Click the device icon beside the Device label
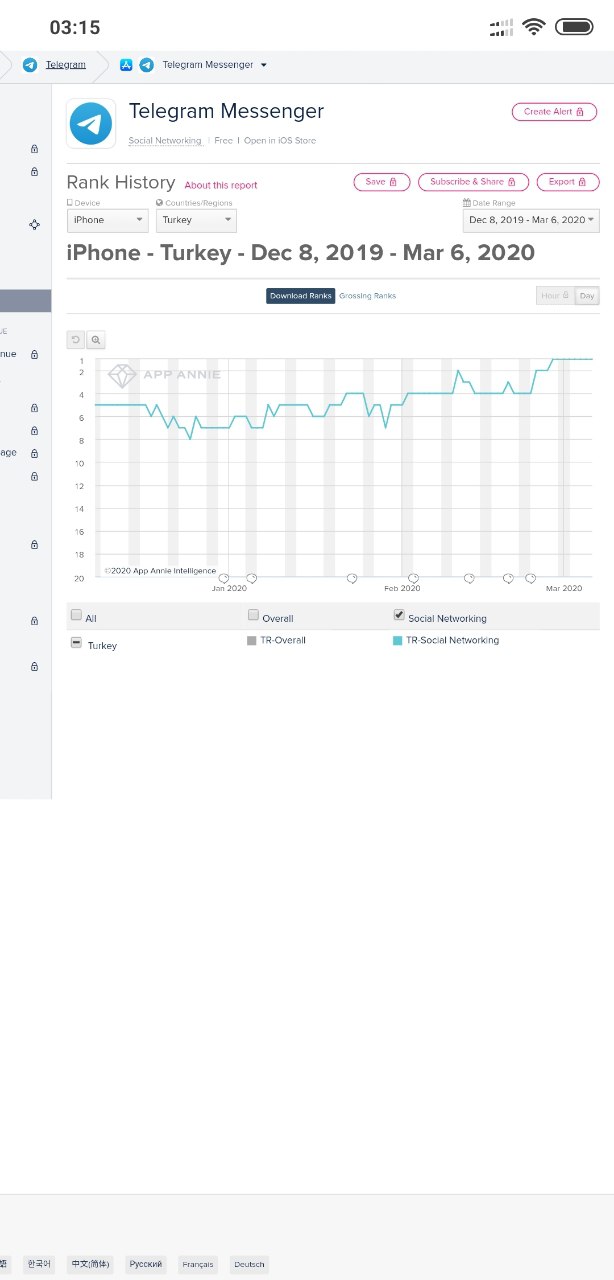Screen dimensions: 614x1280 [70, 203]
